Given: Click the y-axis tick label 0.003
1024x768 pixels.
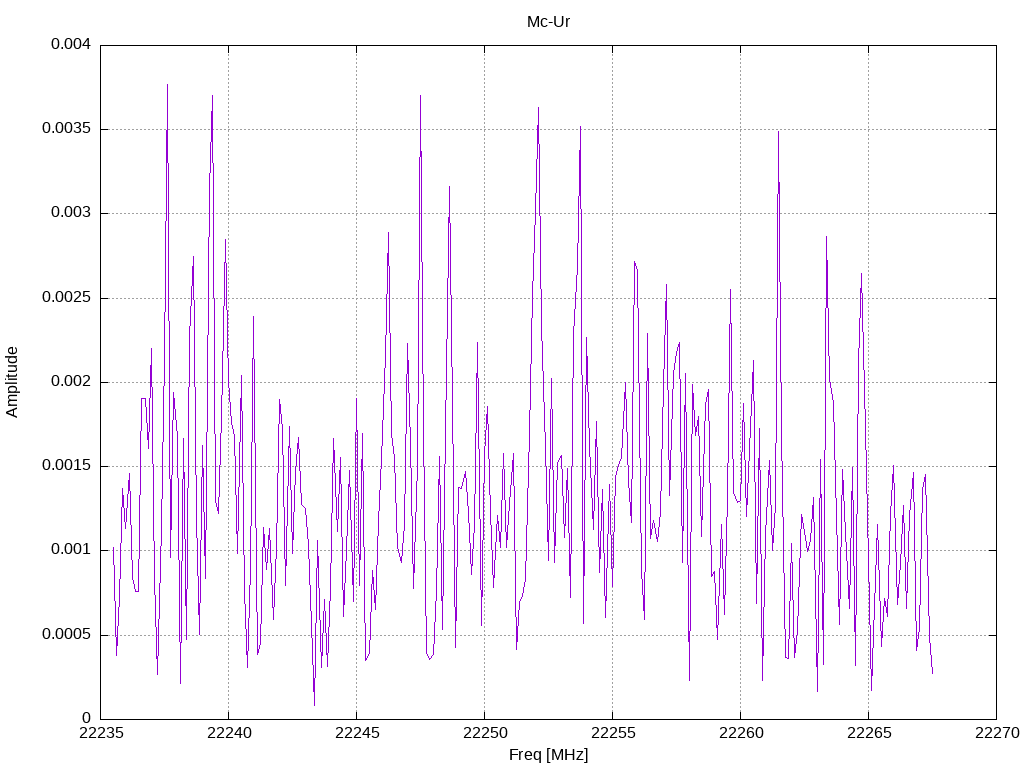Looking at the screenshot, I should tap(71, 213).
